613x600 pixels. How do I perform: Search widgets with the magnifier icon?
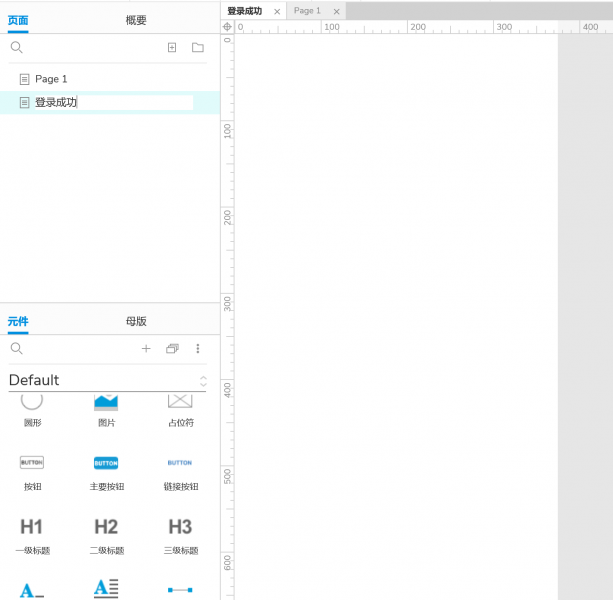[x=16, y=348]
